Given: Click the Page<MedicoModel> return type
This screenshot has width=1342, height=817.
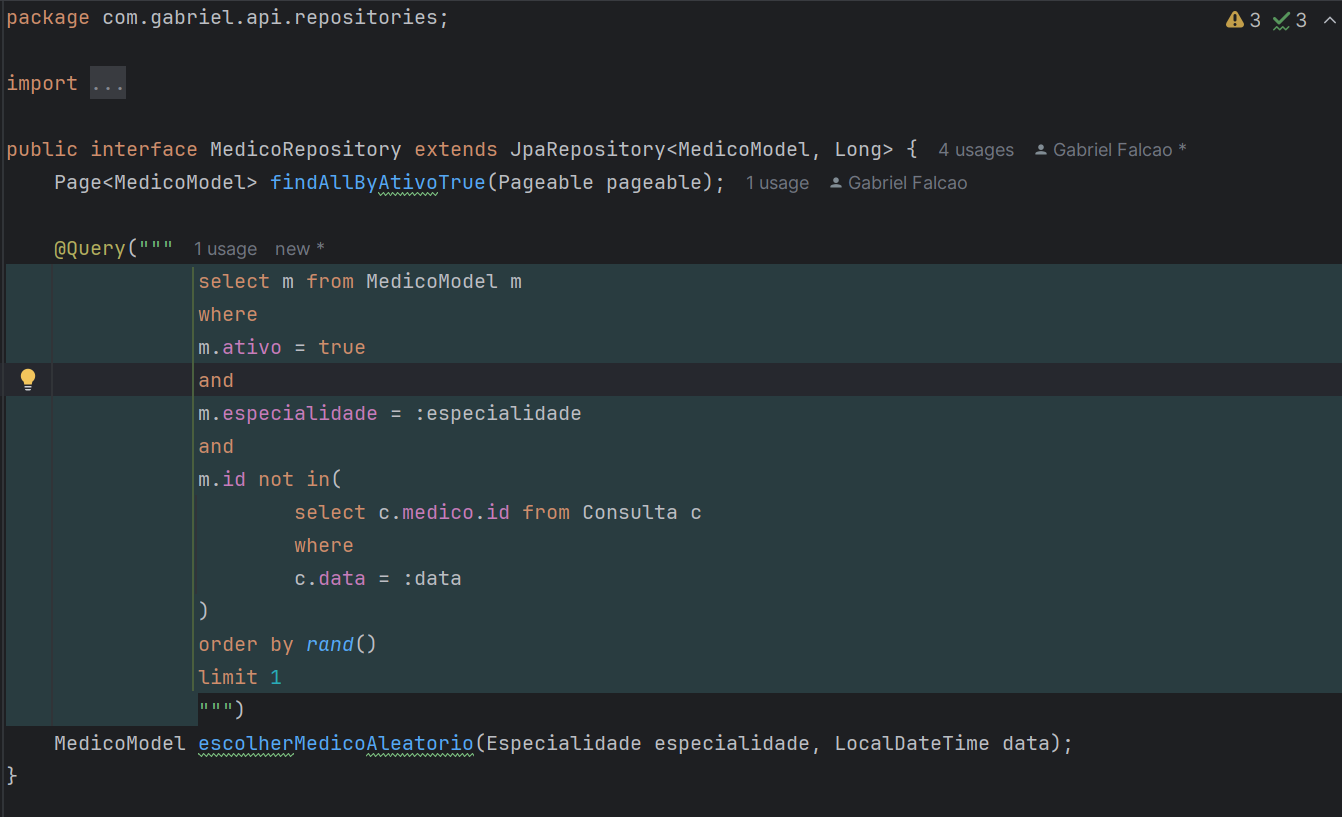Looking at the screenshot, I should (156, 183).
